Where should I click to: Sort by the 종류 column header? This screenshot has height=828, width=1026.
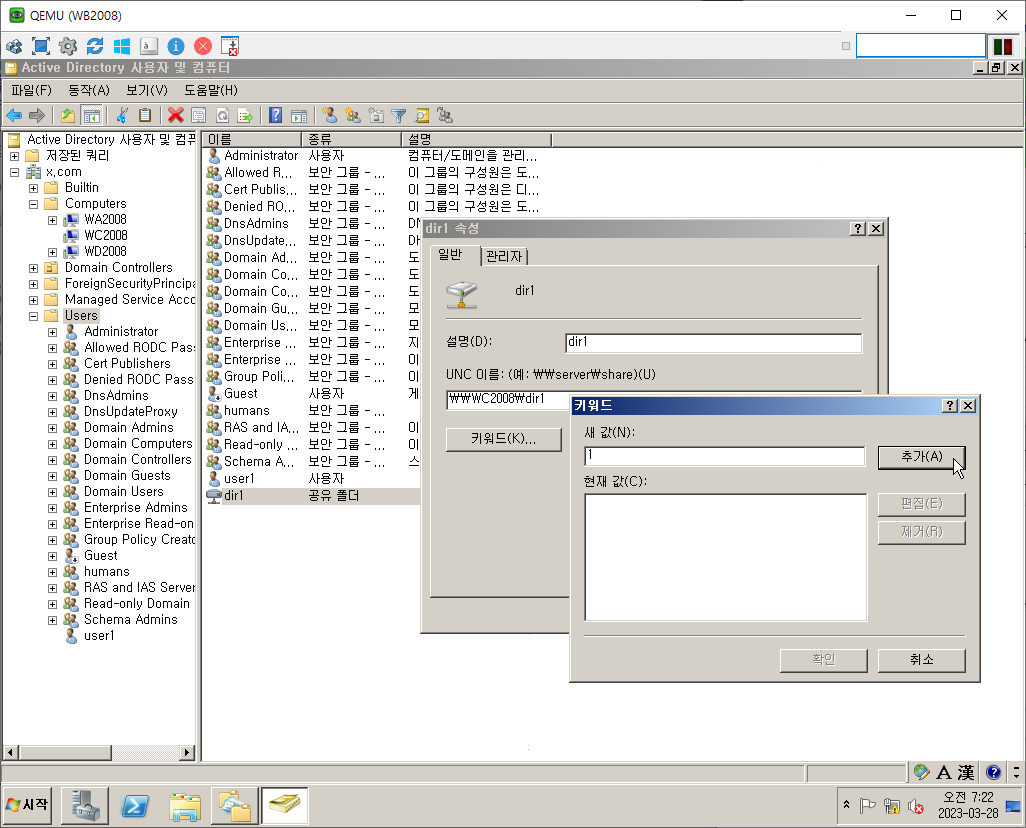(351, 139)
